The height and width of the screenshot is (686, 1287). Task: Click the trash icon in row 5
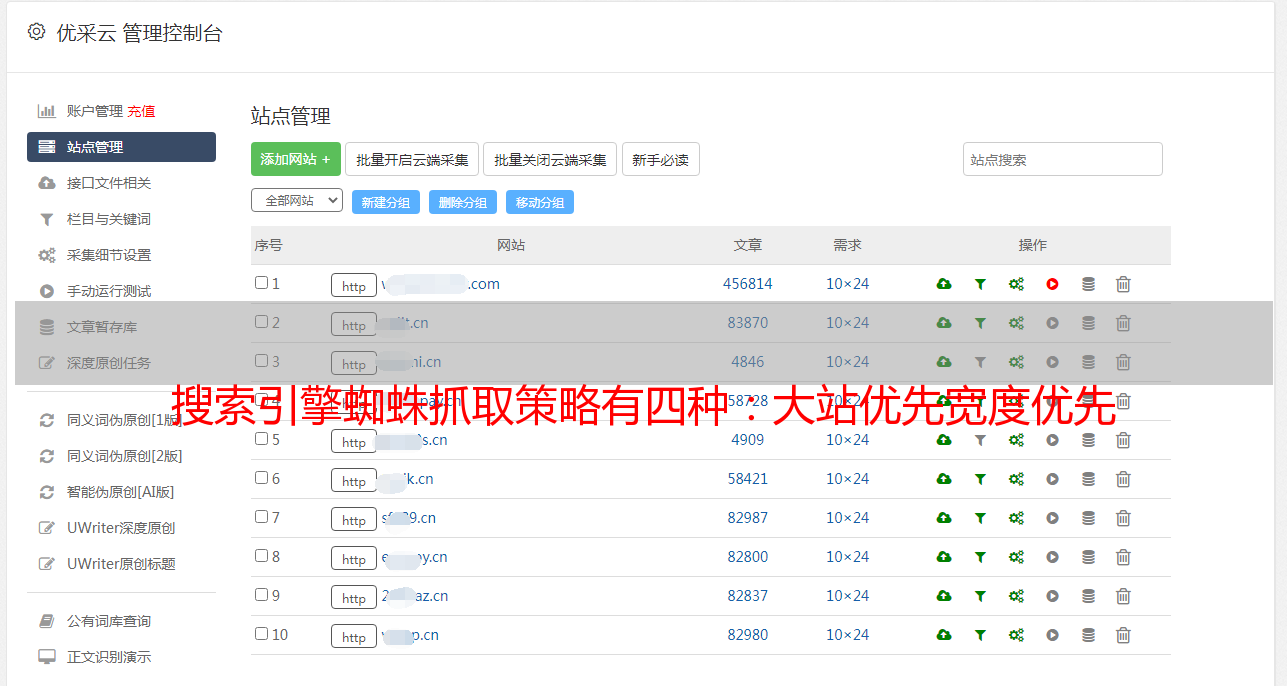1123,440
